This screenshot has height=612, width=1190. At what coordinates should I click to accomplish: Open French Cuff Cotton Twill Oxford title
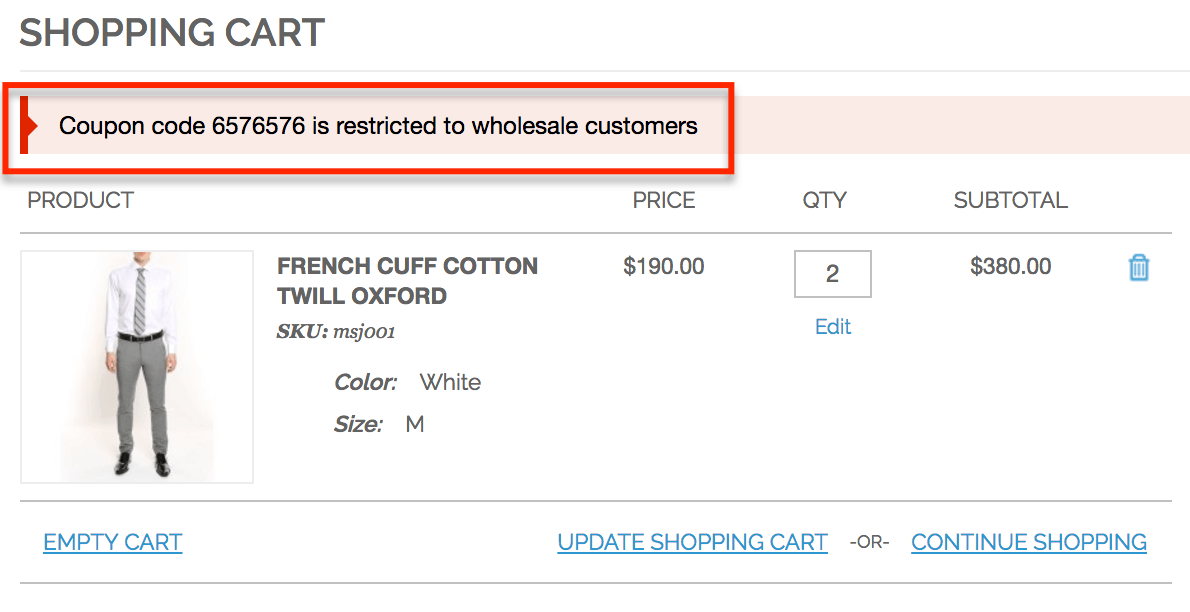tap(407, 281)
